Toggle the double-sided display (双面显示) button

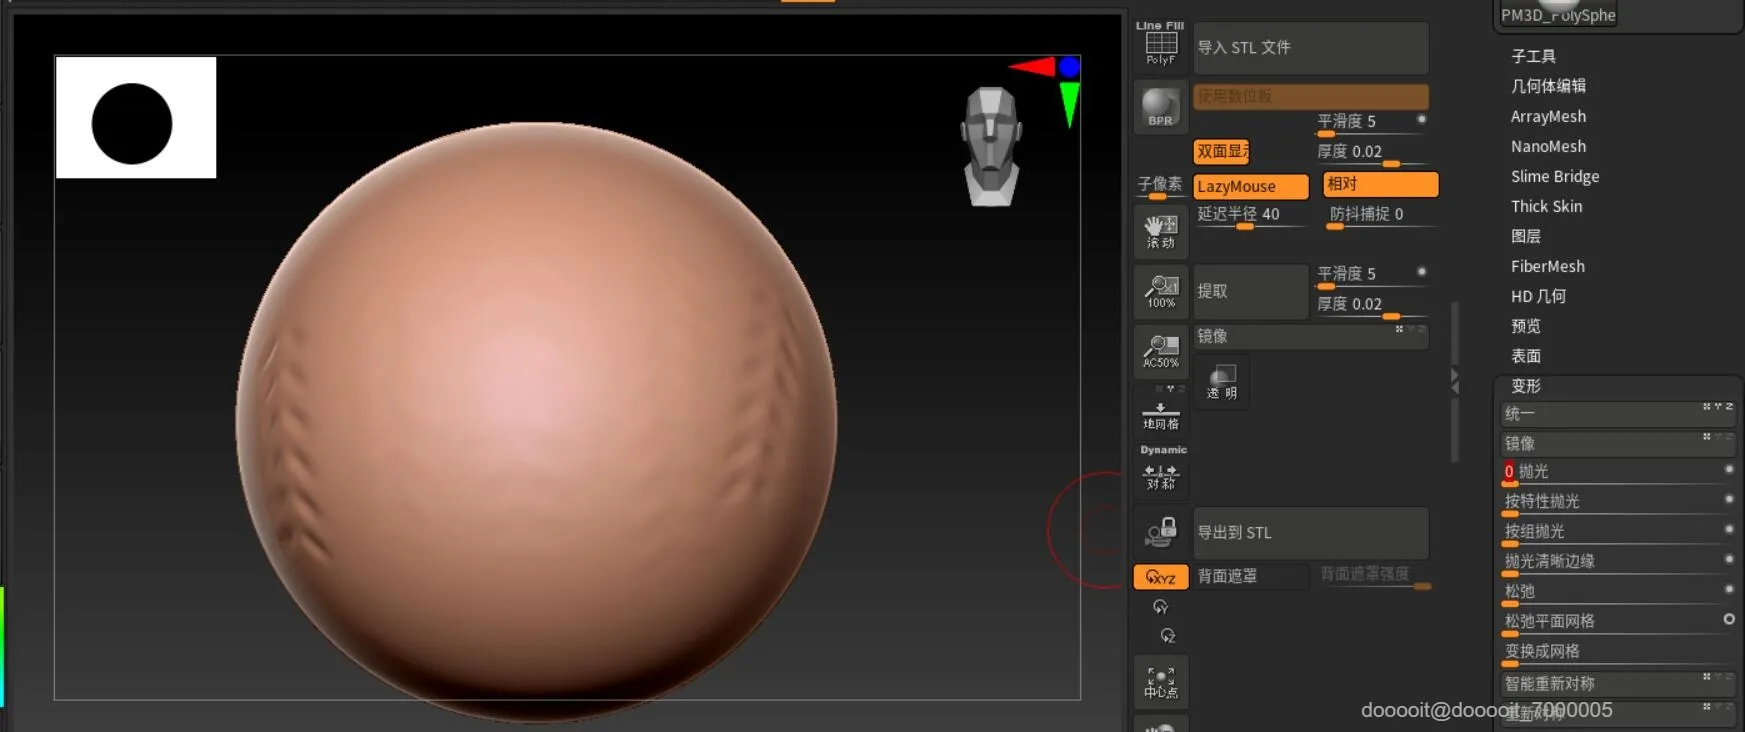click(x=1221, y=151)
